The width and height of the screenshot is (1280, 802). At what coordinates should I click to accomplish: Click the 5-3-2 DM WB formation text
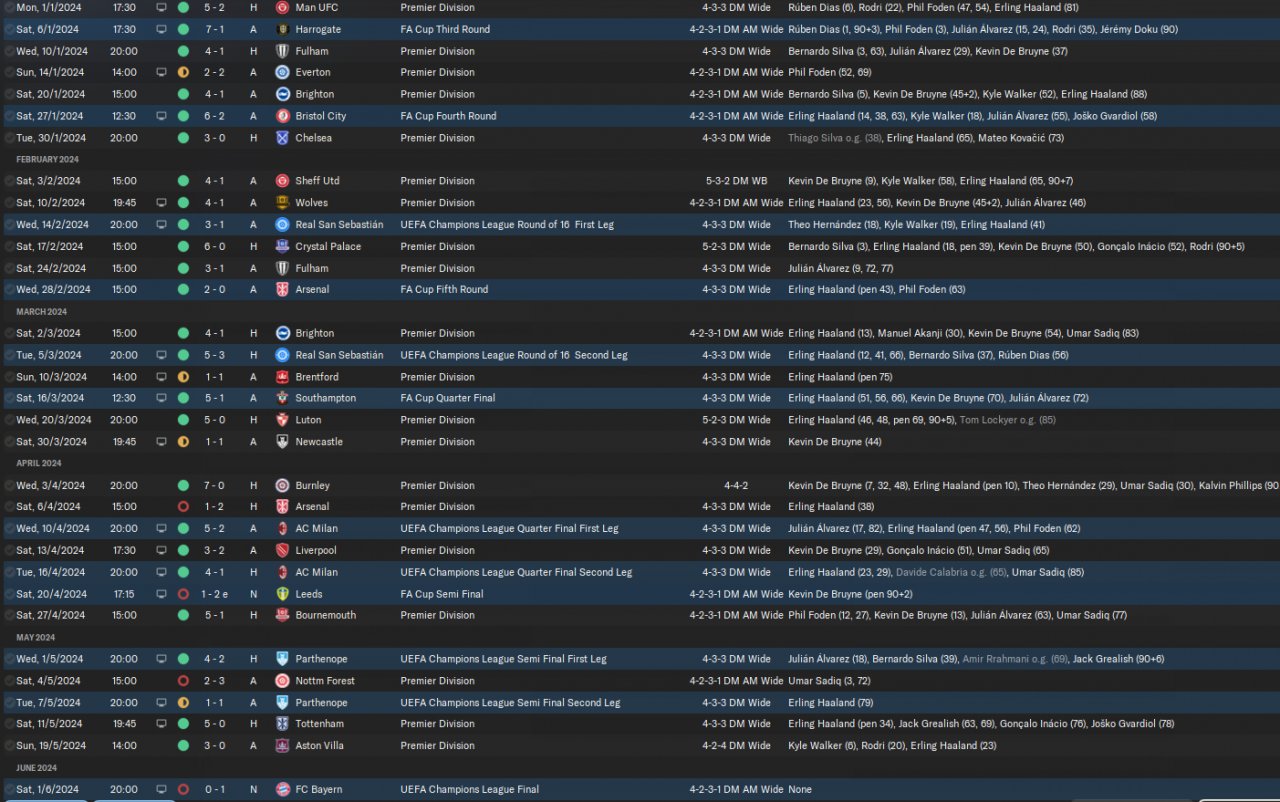tap(736, 181)
